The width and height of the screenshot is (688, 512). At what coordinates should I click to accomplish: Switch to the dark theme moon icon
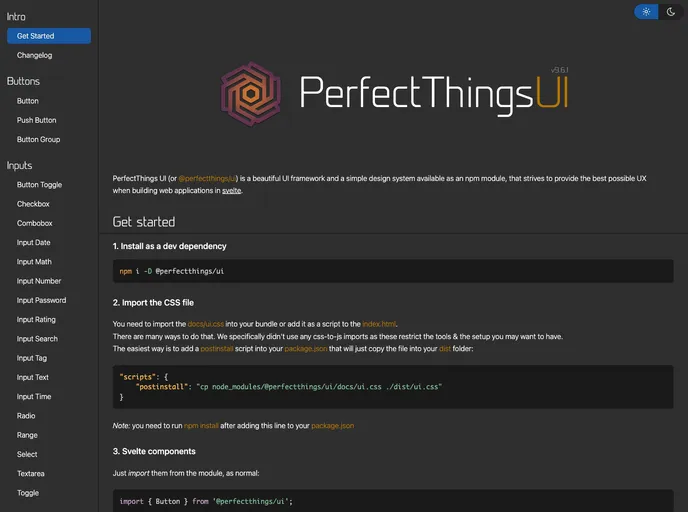[x=670, y=12]
